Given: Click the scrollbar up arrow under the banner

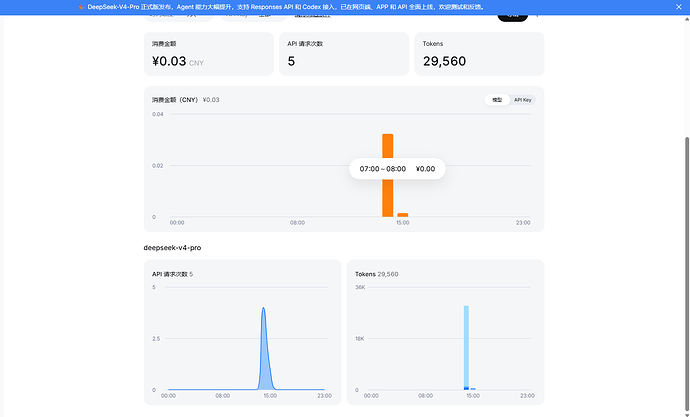Looking at the screenshot, I should [x=686, y=18].
